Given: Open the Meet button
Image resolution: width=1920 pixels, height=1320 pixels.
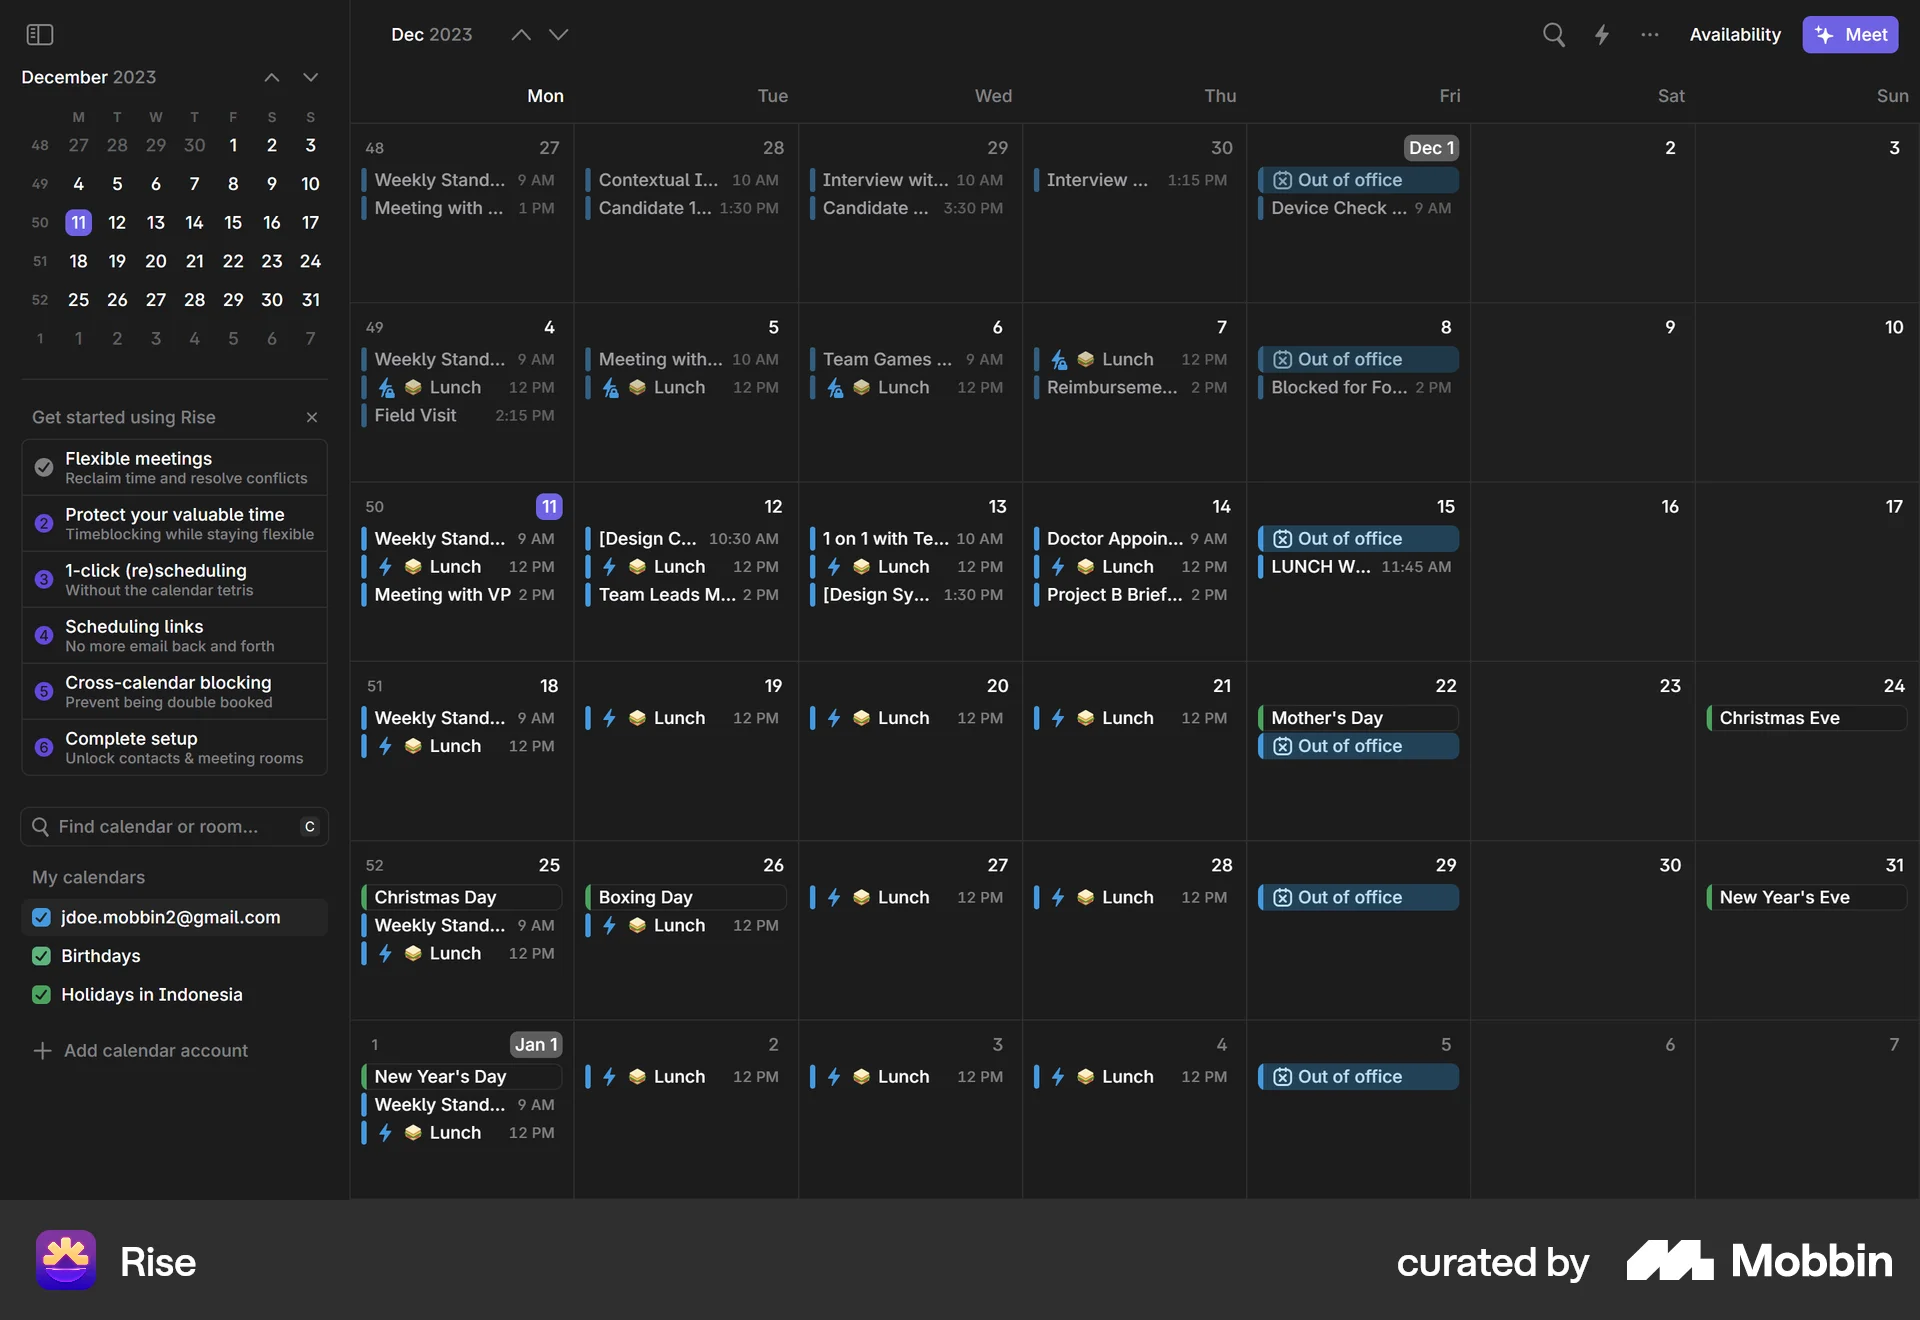Looking at the screenshot, I should (x=1851, y=34).
